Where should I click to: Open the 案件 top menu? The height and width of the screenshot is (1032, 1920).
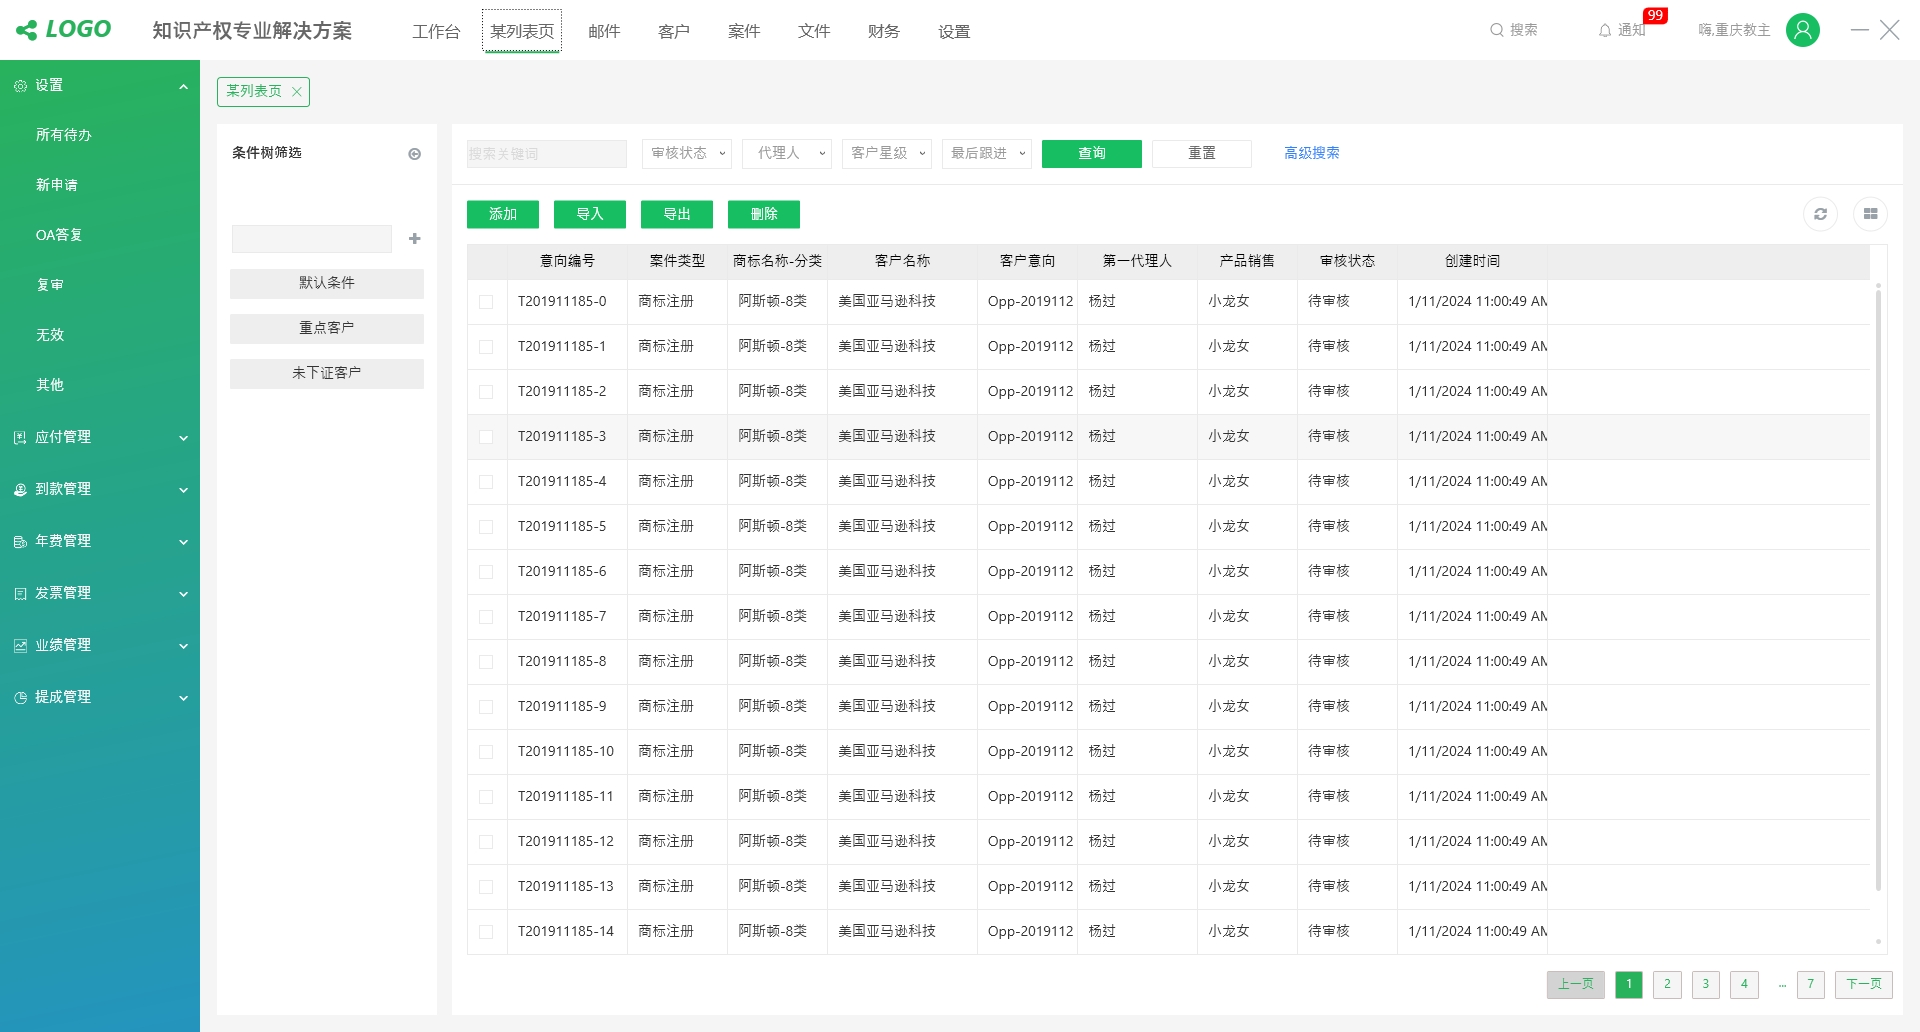[x=744, y=31]
